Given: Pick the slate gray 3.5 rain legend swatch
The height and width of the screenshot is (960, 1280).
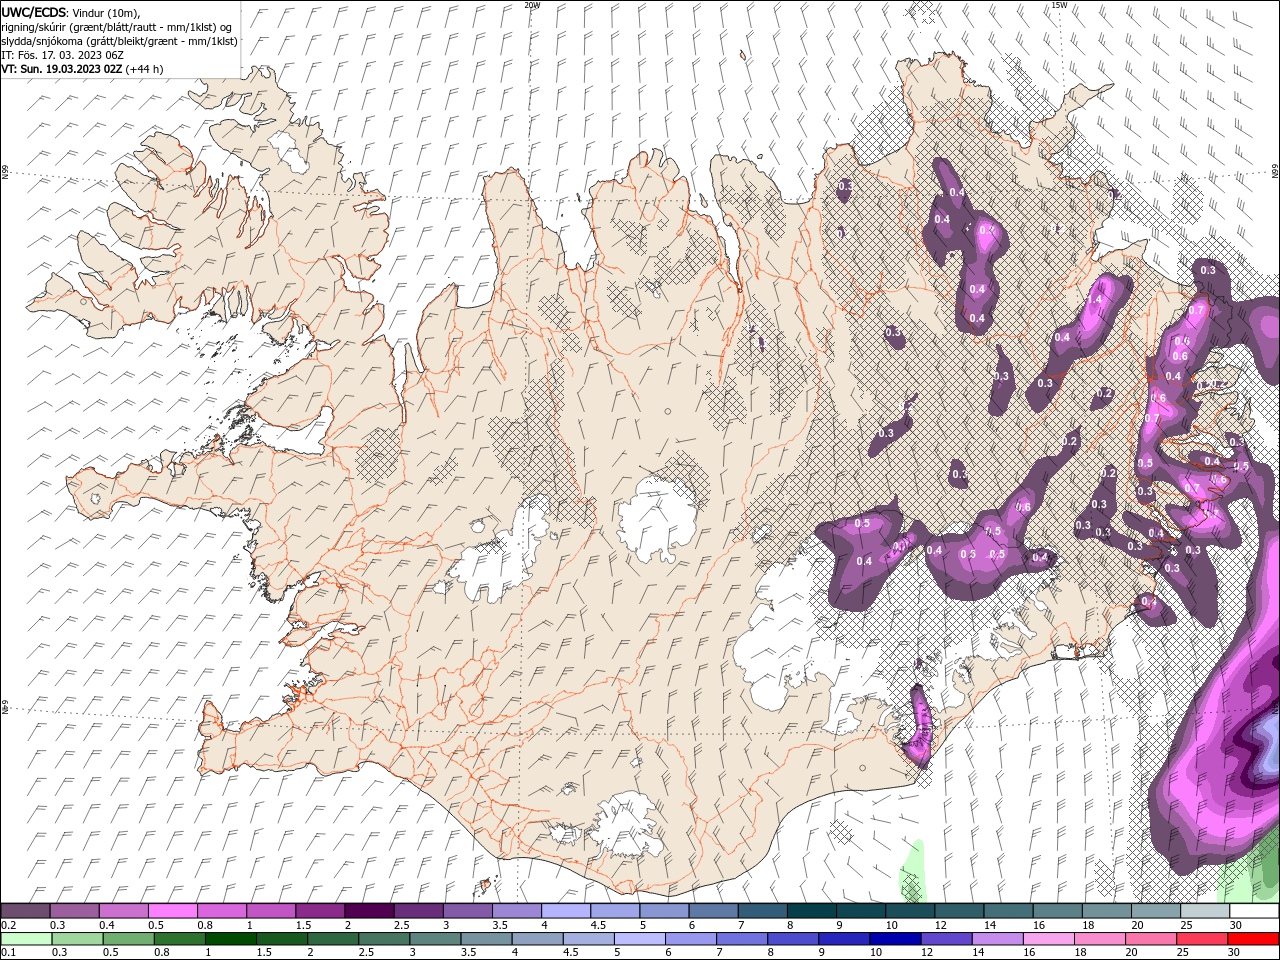Looking at the screenshot, I should pyautogui.click(x=486, y=939).
